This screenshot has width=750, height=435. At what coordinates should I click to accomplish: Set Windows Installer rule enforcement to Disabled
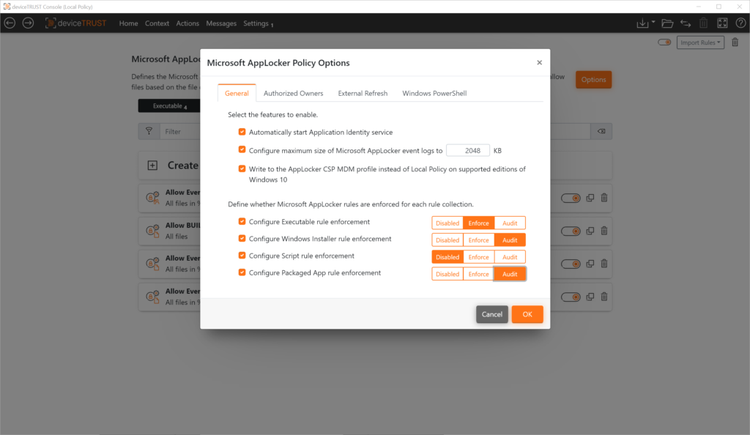point(447,240)
